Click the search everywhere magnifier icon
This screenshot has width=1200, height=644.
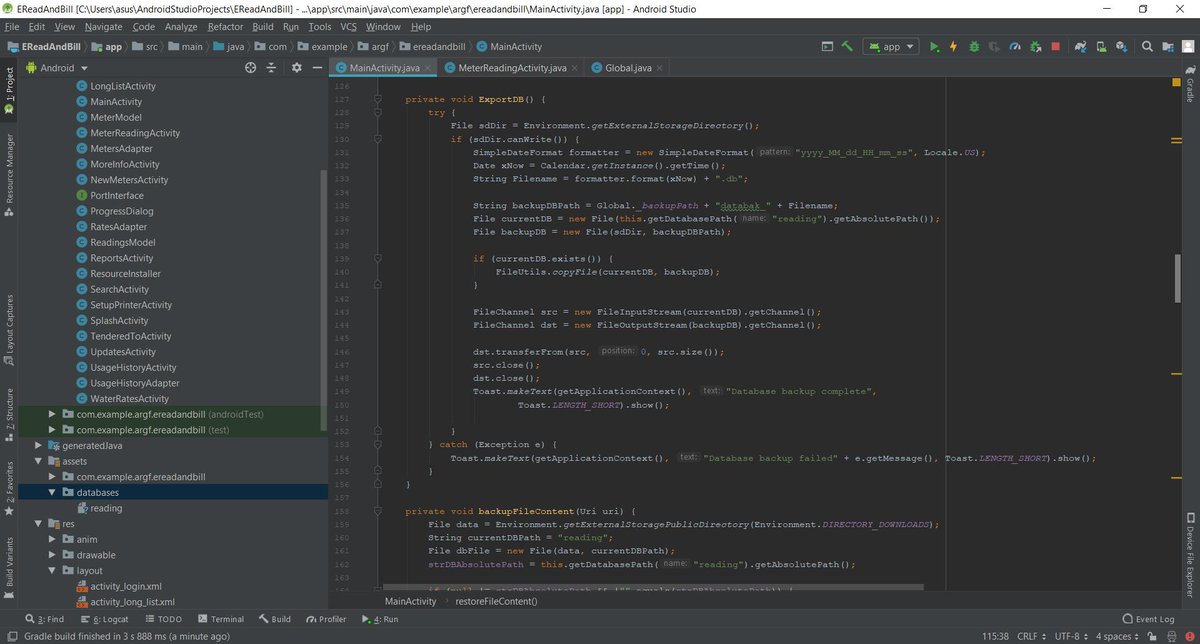coord(1147,46)
